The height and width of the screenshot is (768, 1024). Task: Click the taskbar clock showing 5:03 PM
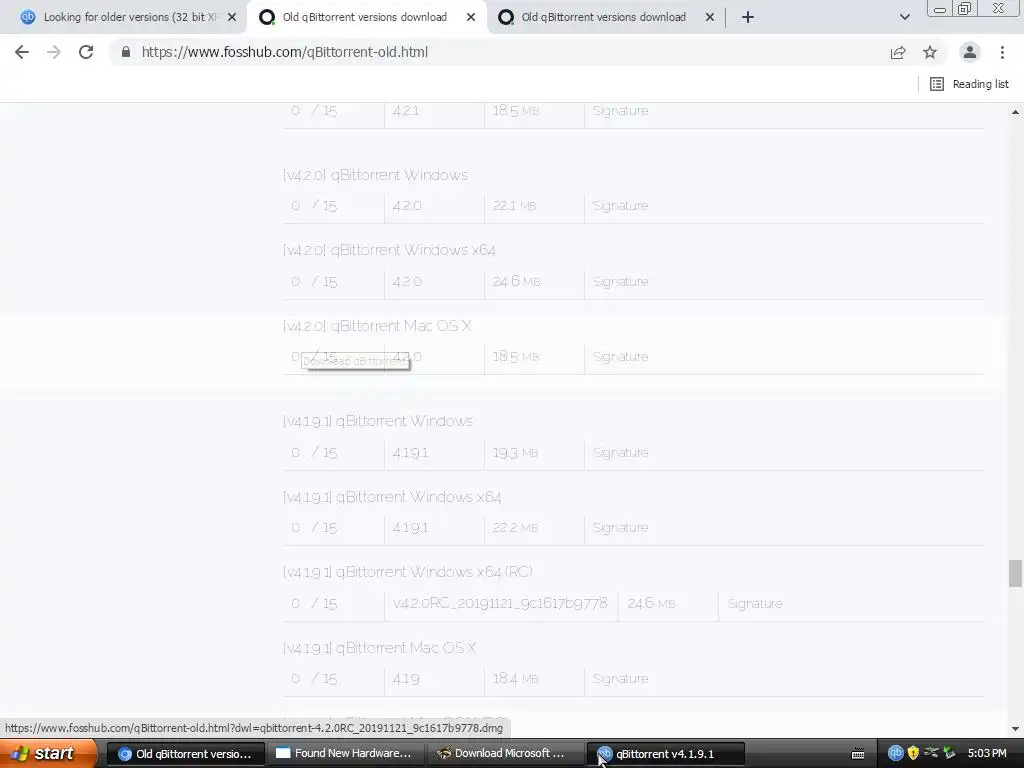pos(987,753)
